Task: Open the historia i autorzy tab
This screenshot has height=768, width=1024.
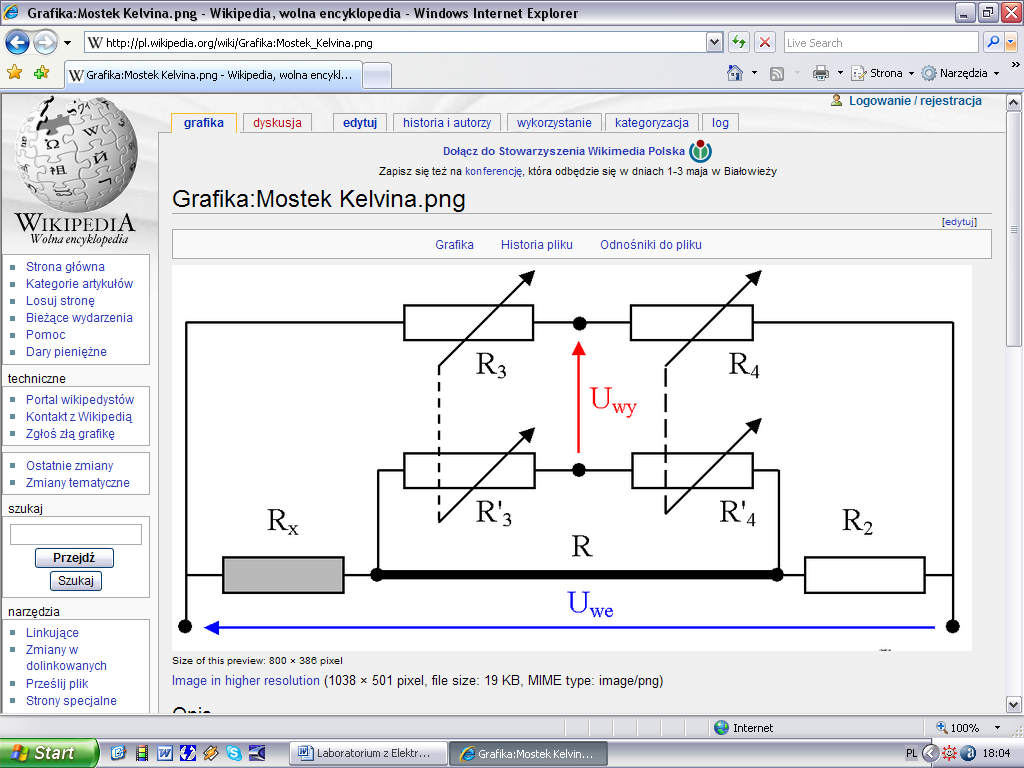Action: pos(447,123)
